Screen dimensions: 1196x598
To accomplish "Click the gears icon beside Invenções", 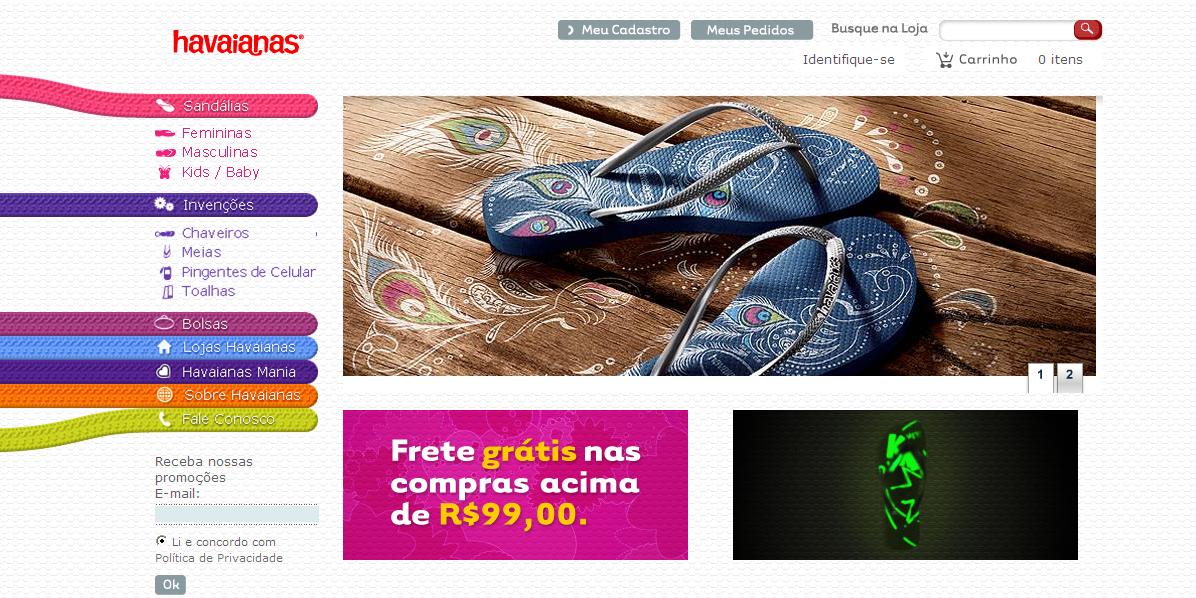I will click(164, 204).
